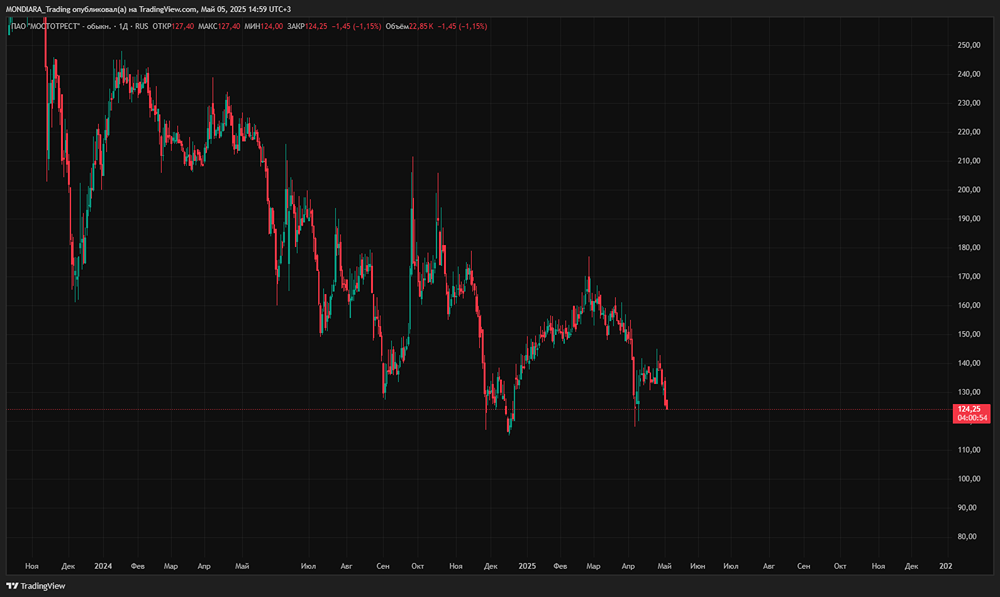Click the 150,00 price axis label
Screen dimensions: 1000x597
pyautogui.click(x=969, y=334)
